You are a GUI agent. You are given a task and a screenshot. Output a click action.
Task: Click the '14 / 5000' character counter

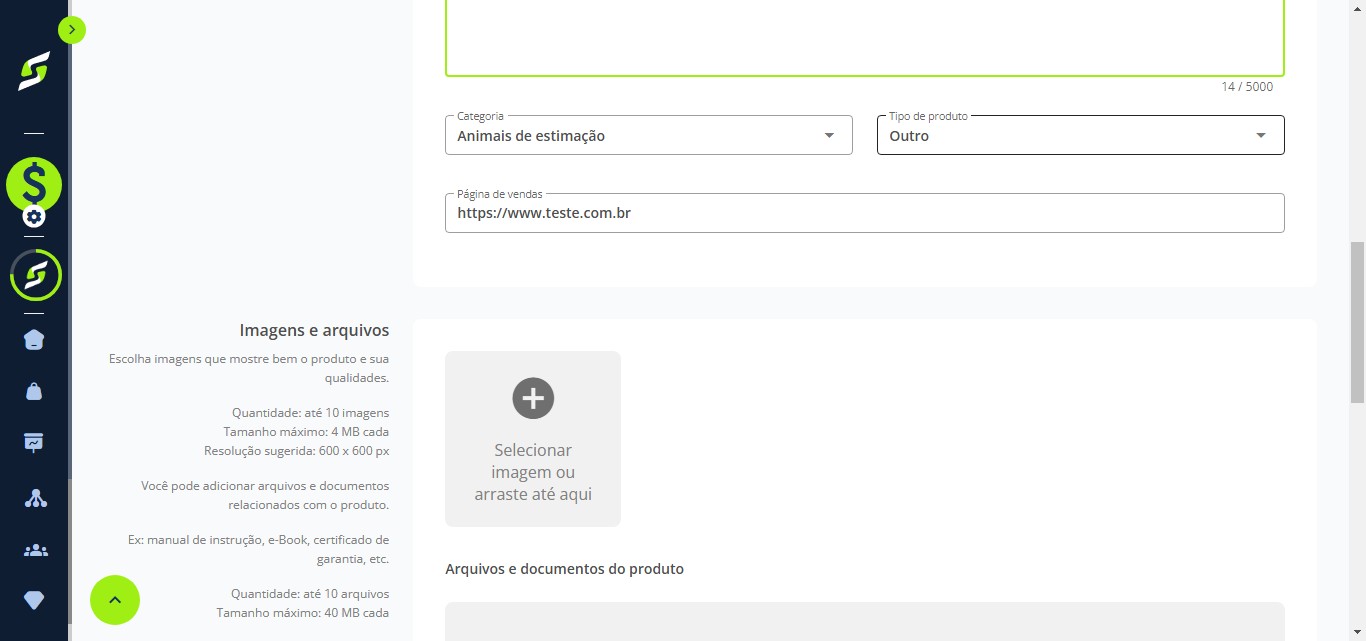[x=1247, y=87]
